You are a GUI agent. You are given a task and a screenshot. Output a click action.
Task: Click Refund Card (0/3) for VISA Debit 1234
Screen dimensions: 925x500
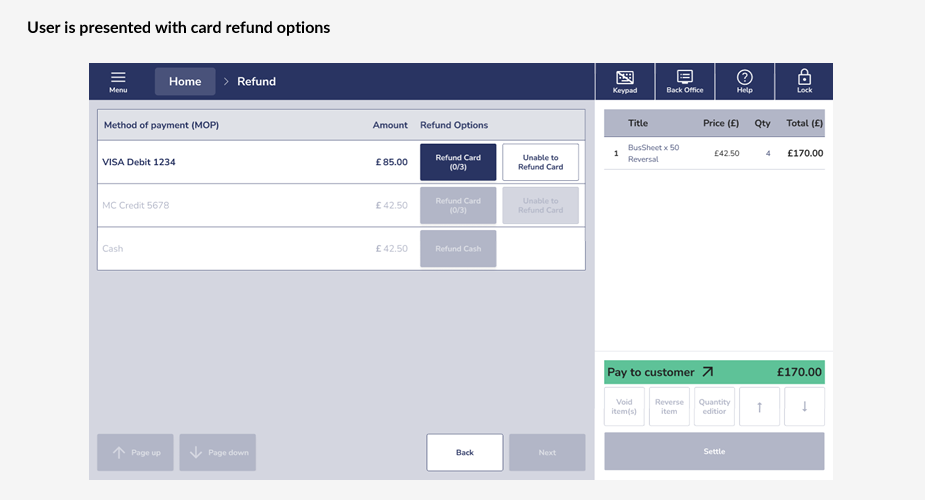[x=458, y=162]
